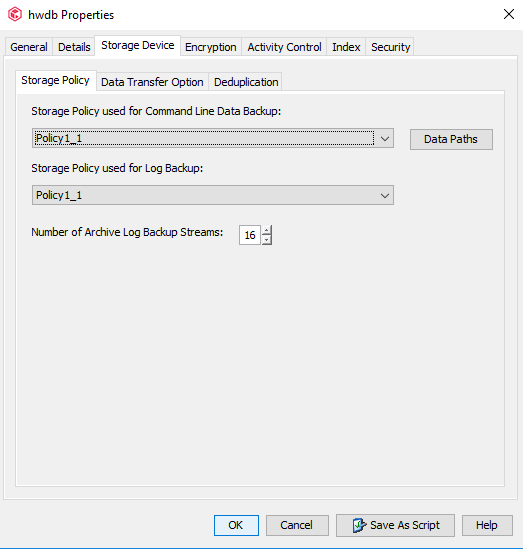Image resolution: width=523 pixels, height=549 pixels.
Task: Expand the Command Line Data Backup policy dropdown arrow
Action: pos(384,139)
